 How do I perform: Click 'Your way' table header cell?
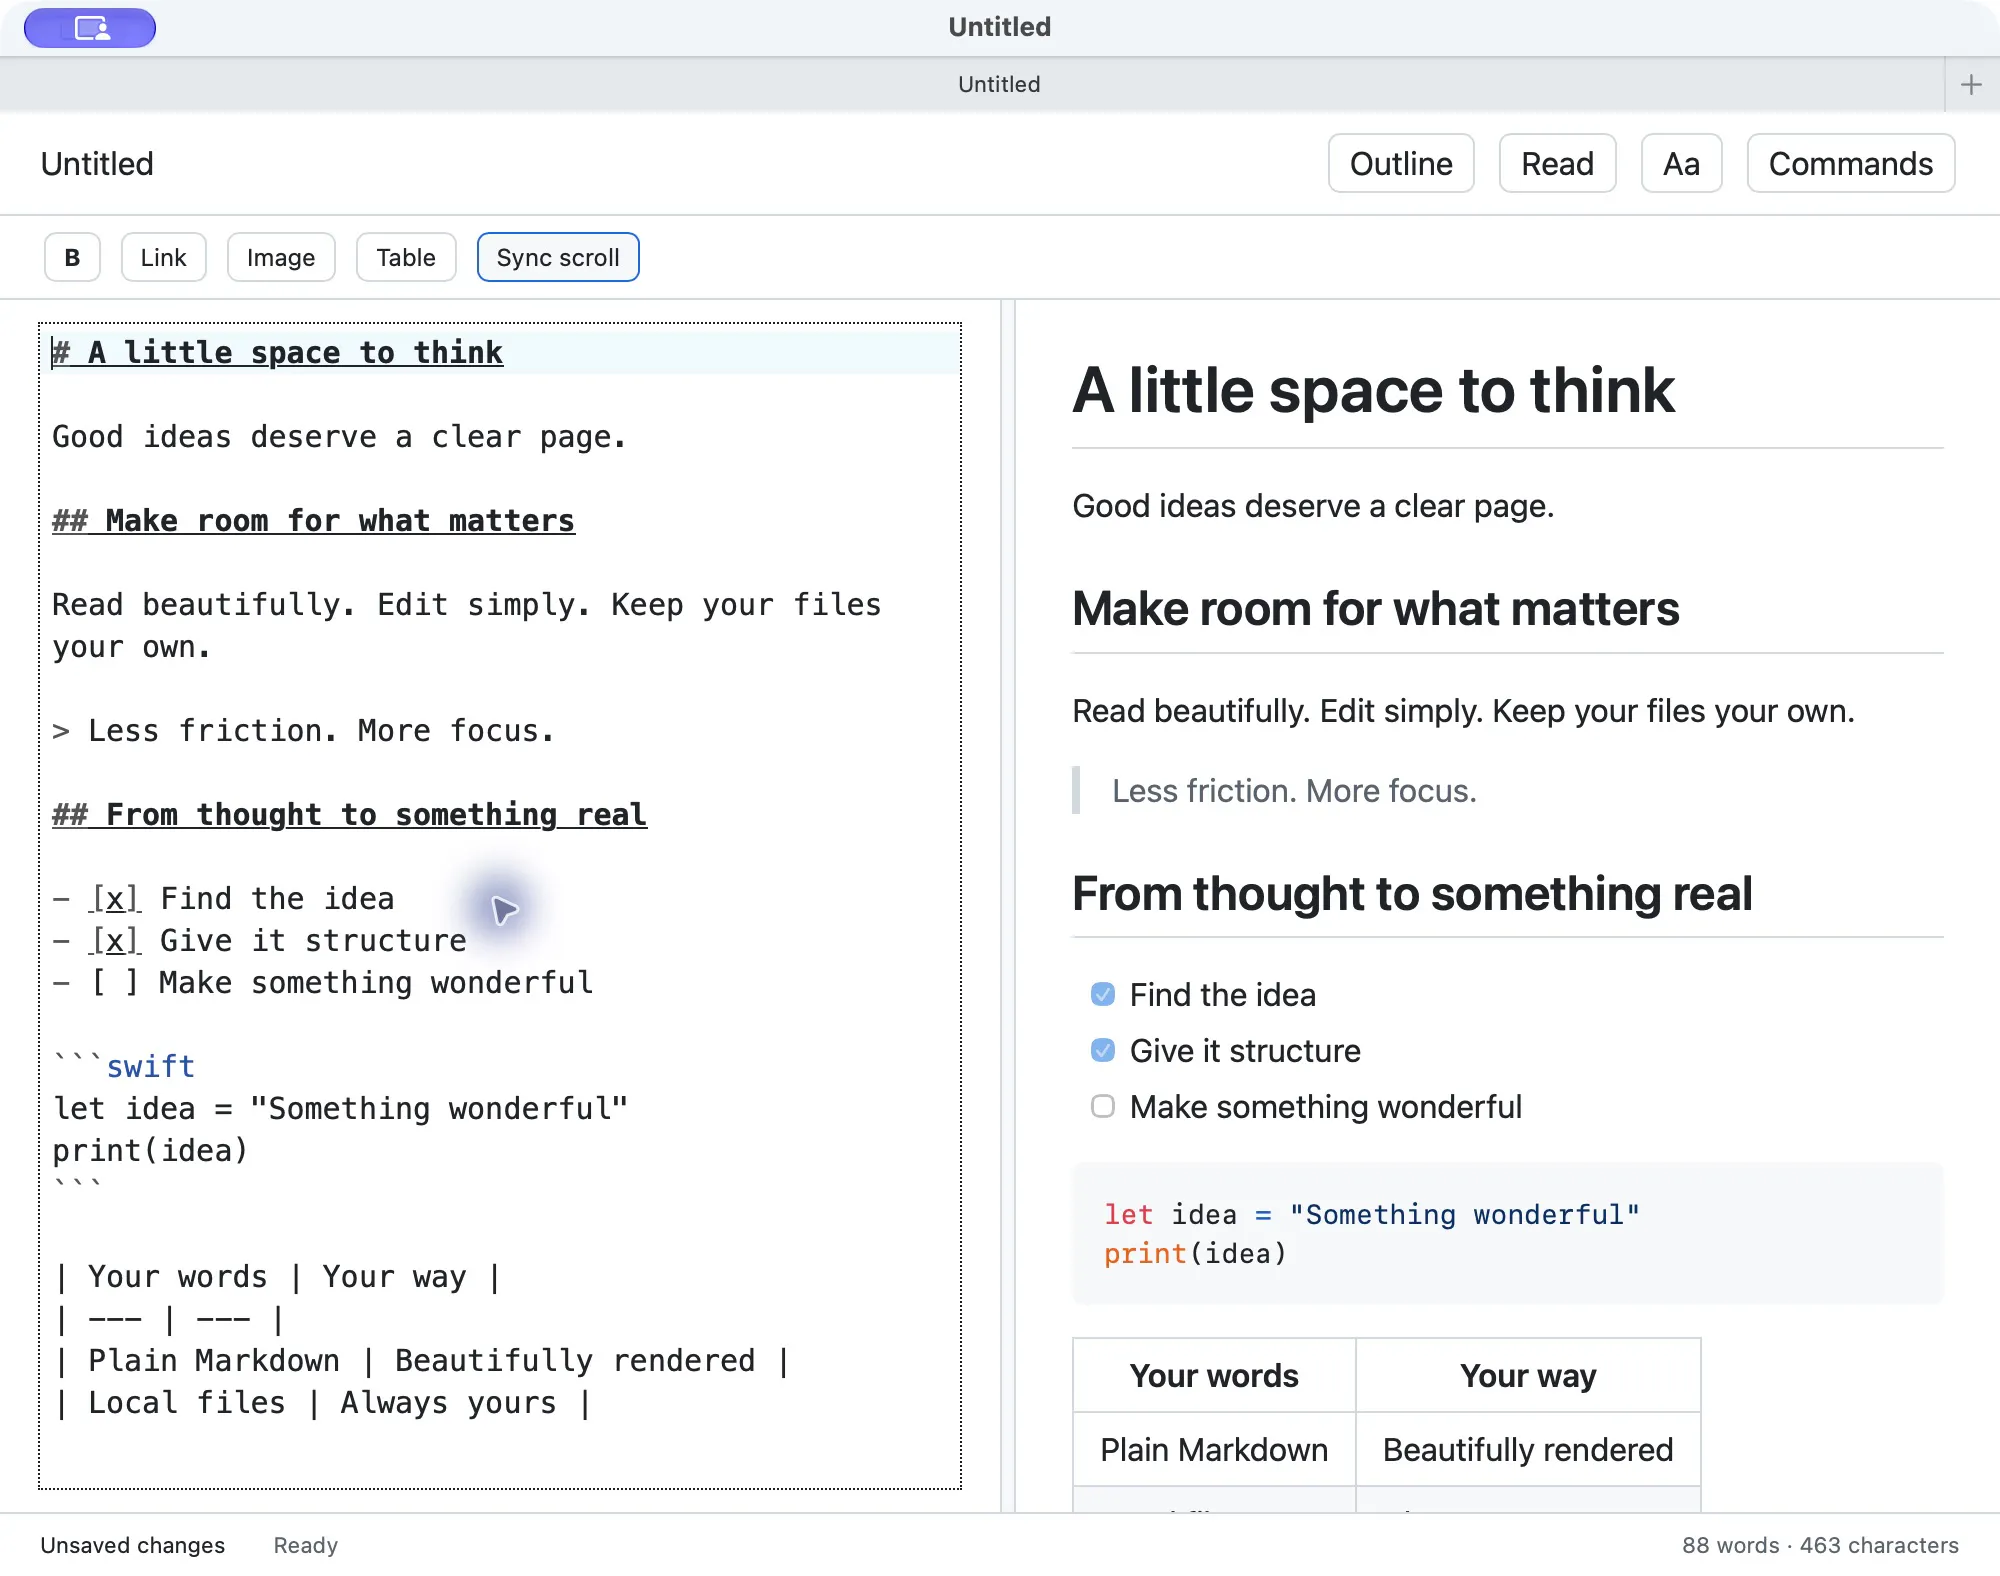coord(1528,1376)
